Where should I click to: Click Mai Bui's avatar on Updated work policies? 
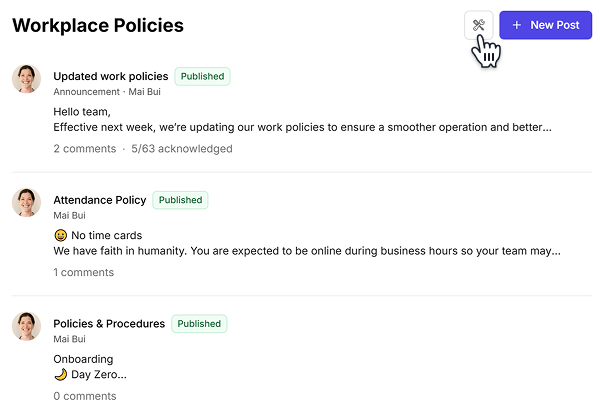26,79
